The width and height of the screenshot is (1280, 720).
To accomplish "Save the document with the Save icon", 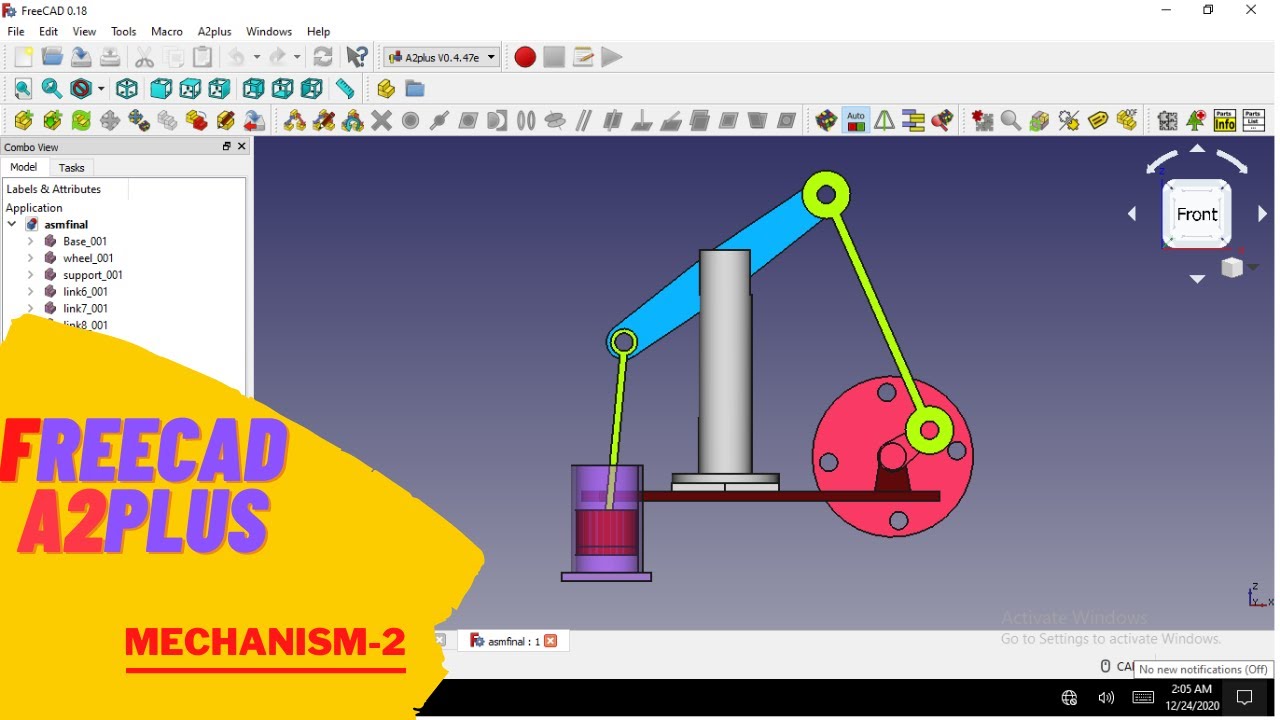I will (x=81, y=57).
